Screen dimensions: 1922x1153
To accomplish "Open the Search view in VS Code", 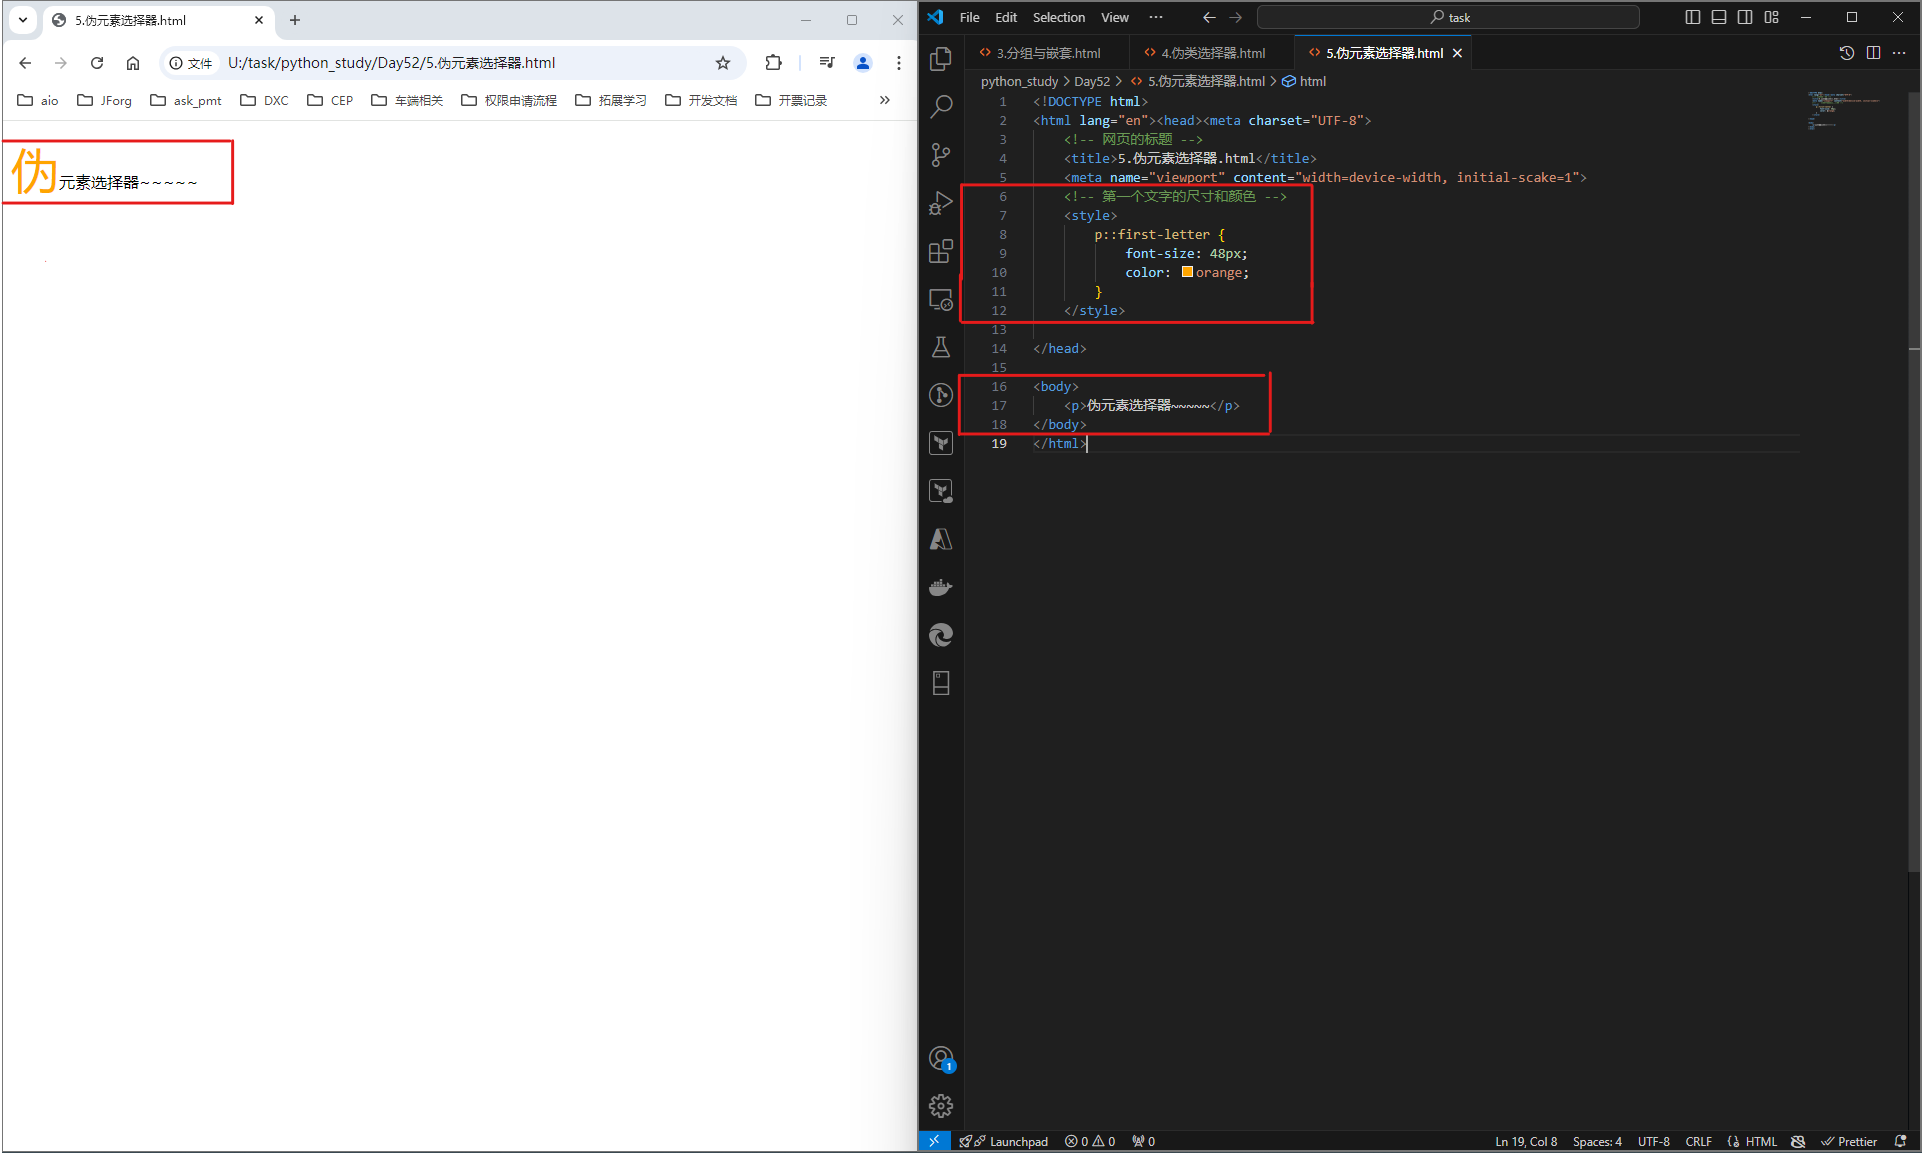I will pos(940,106).
